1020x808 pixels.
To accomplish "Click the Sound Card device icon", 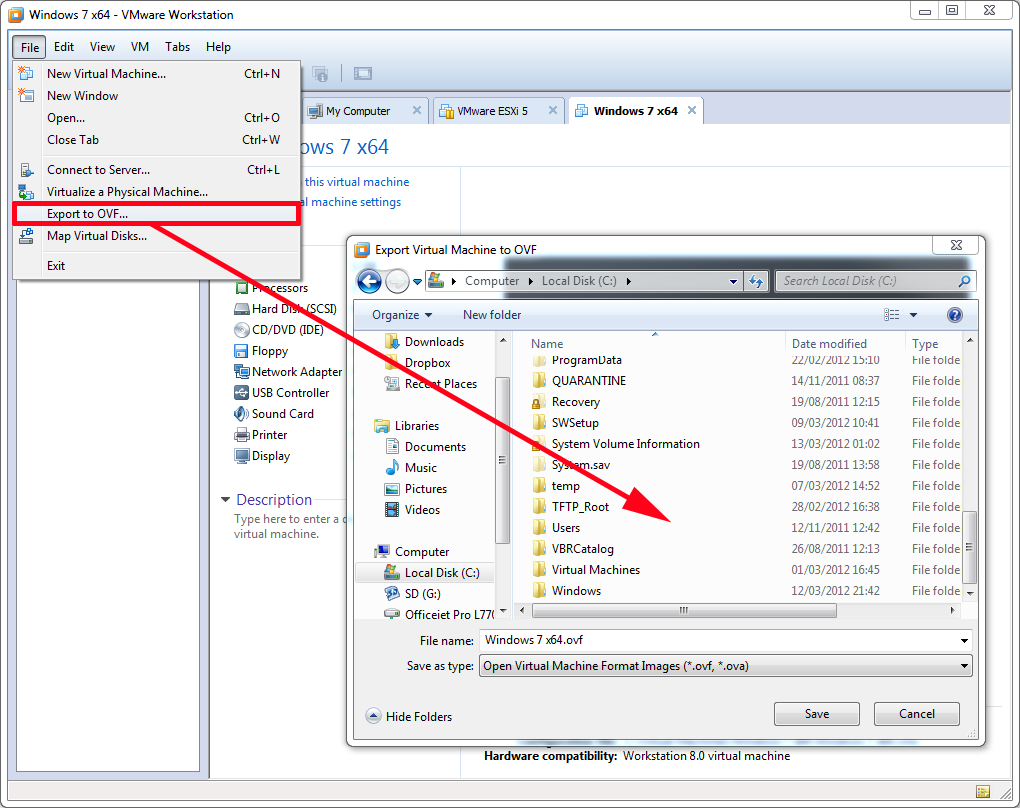I will [241, 414].
